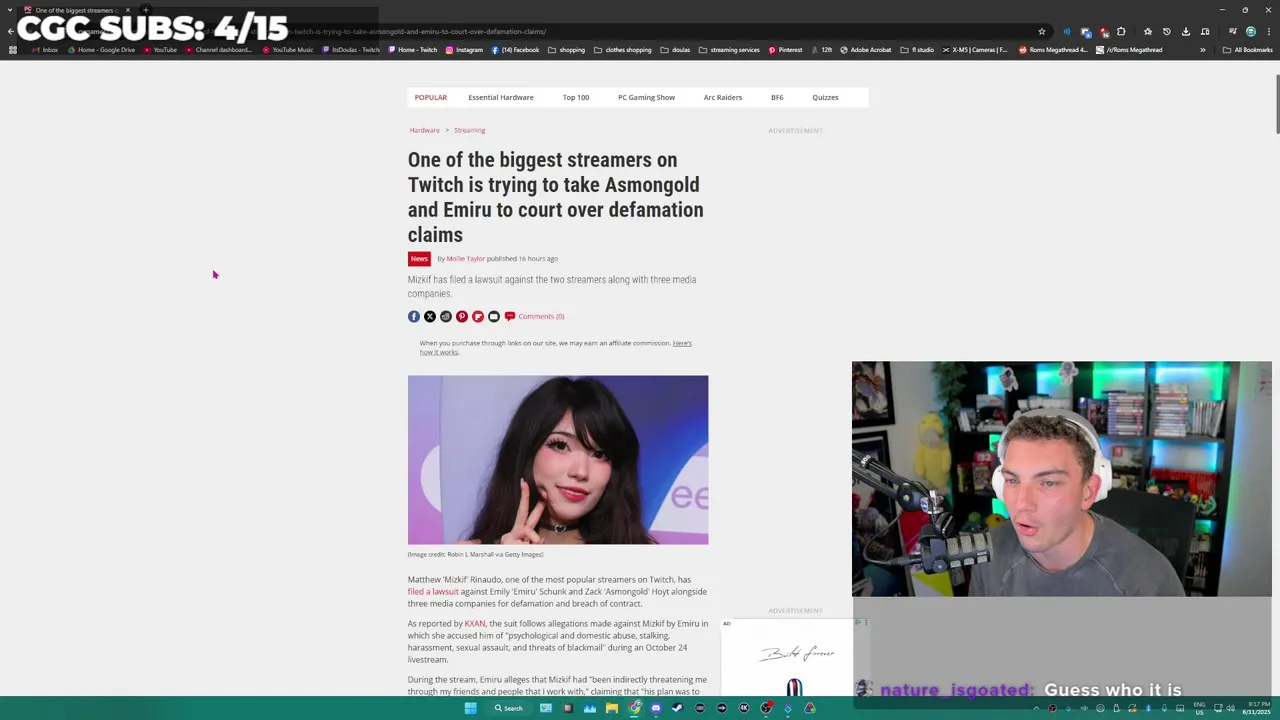Share the article on Flipboard

[x=478, y=316]
